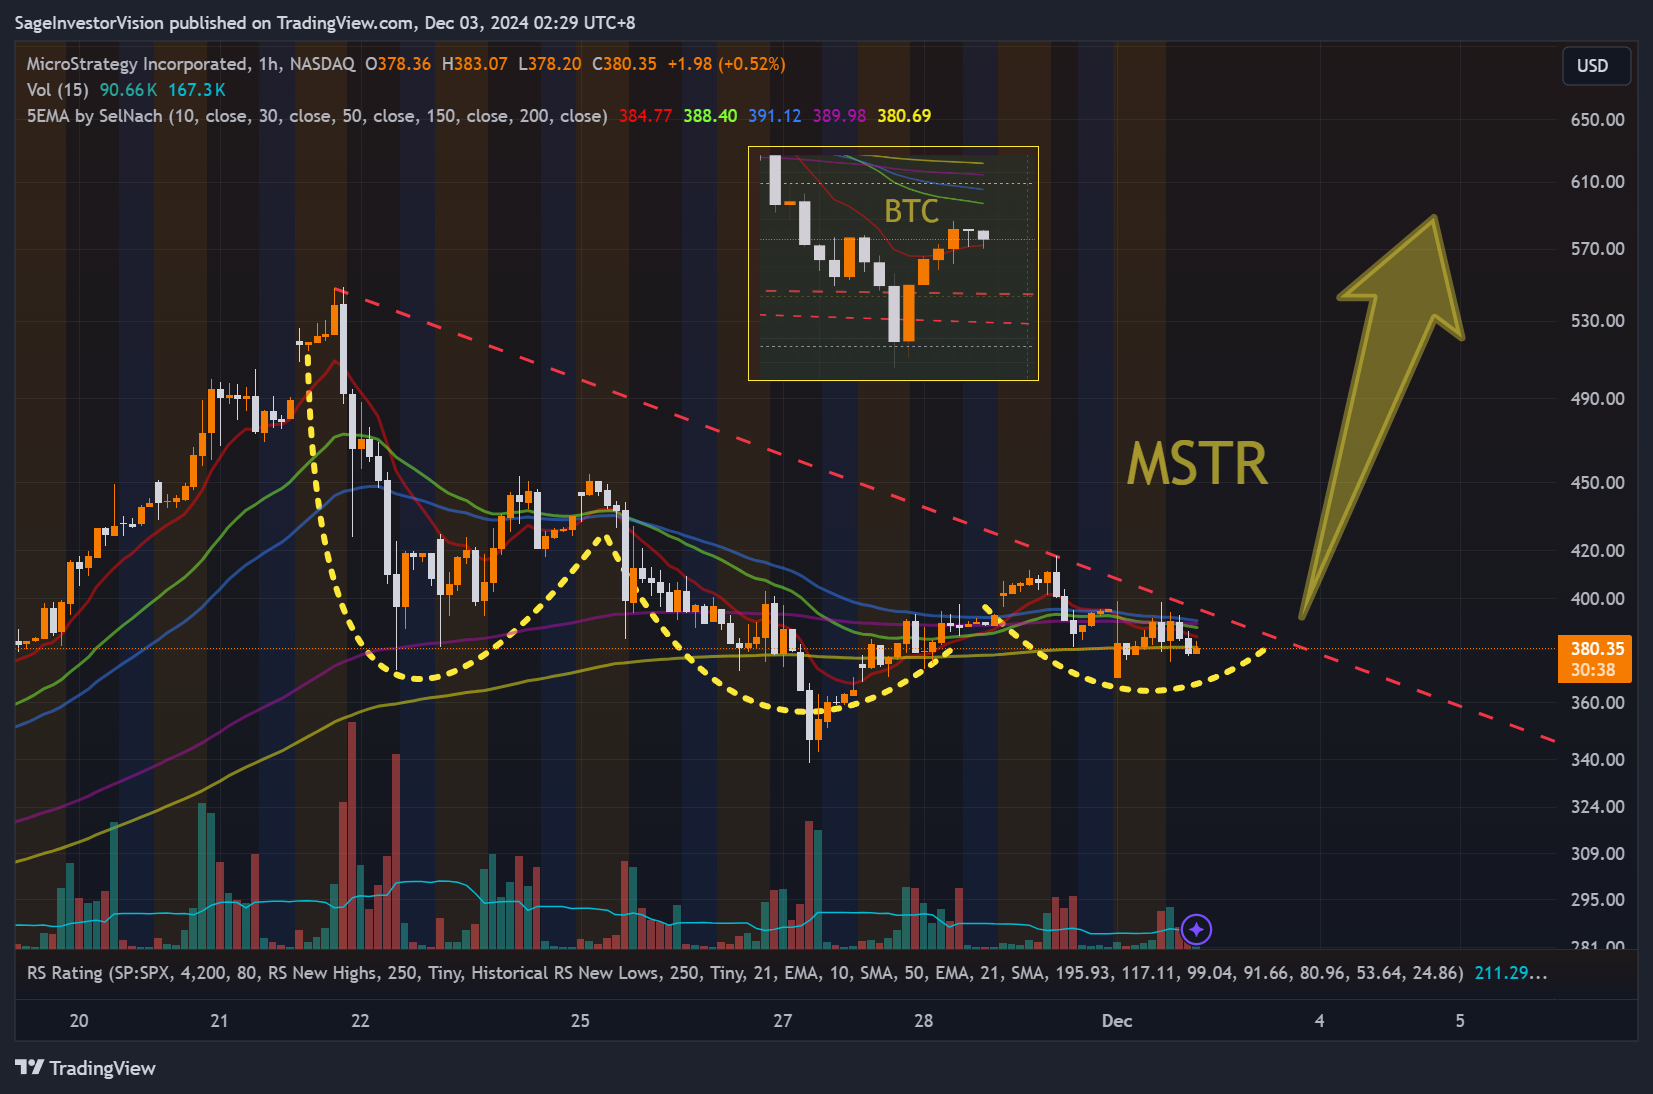The width and height of the screenshot is (1653, 1094).
Task: Click the 650.00 price axis label
Action: (1597, 120)
